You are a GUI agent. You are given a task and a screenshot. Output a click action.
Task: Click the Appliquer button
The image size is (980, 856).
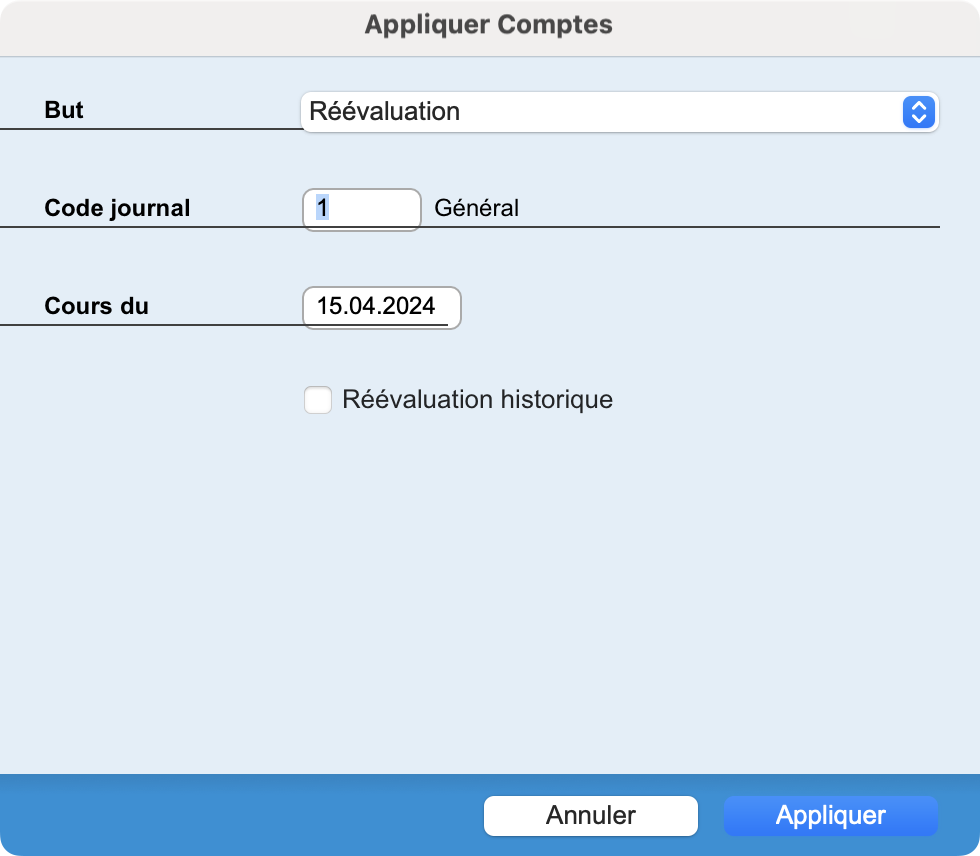point(831,815)
